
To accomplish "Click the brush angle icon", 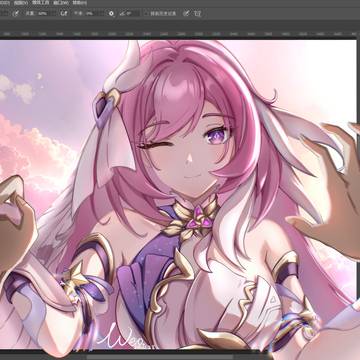I will pyautogui.click(x=123, y=14).
